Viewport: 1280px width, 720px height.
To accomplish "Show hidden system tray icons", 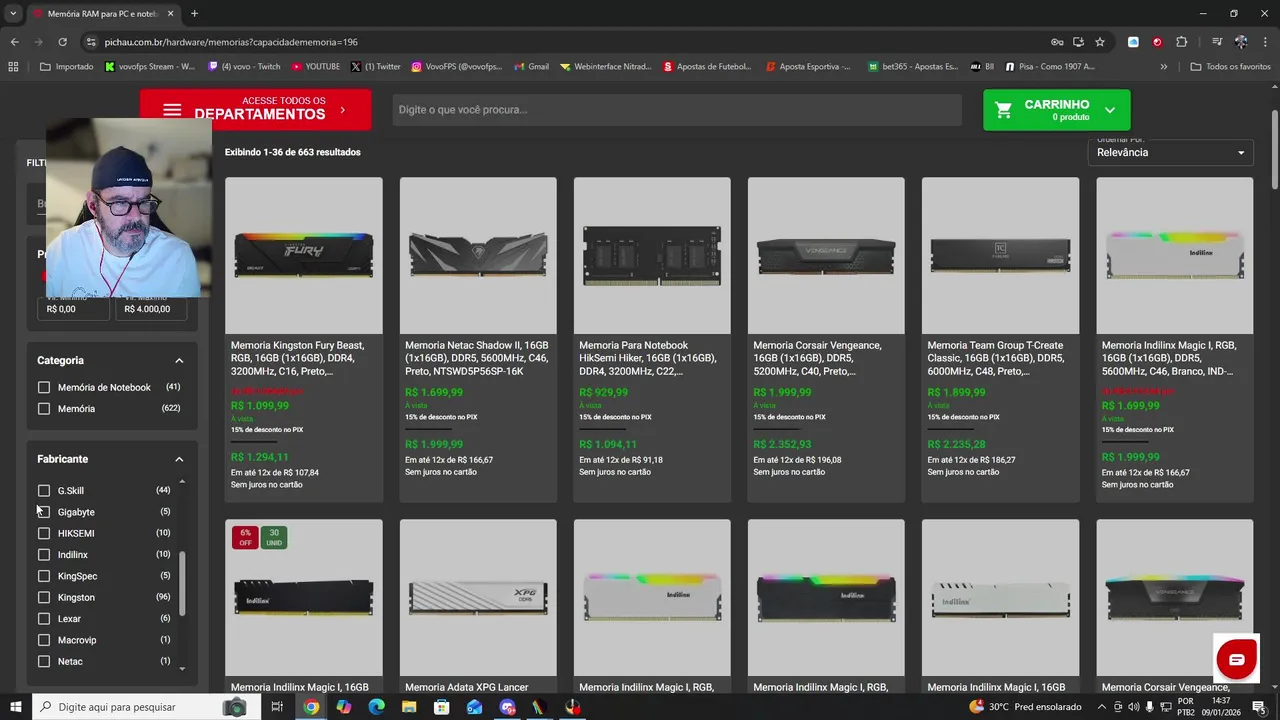I will pos(1101,707).
